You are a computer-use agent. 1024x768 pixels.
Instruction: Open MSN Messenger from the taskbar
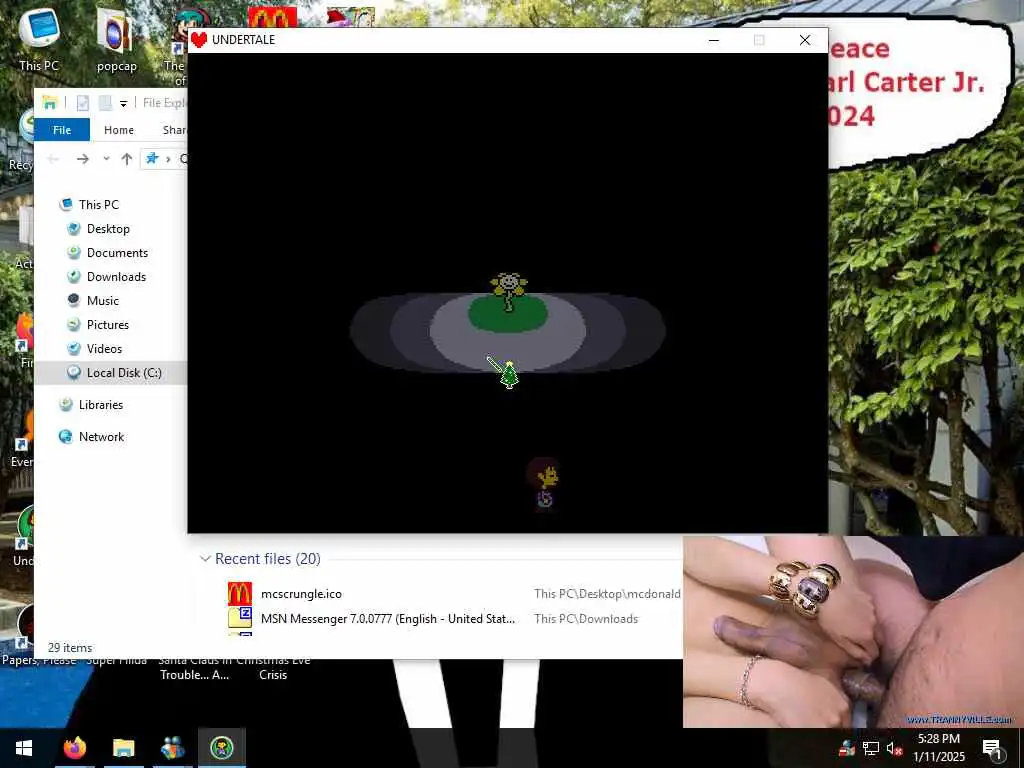click(x=172, y=748)
